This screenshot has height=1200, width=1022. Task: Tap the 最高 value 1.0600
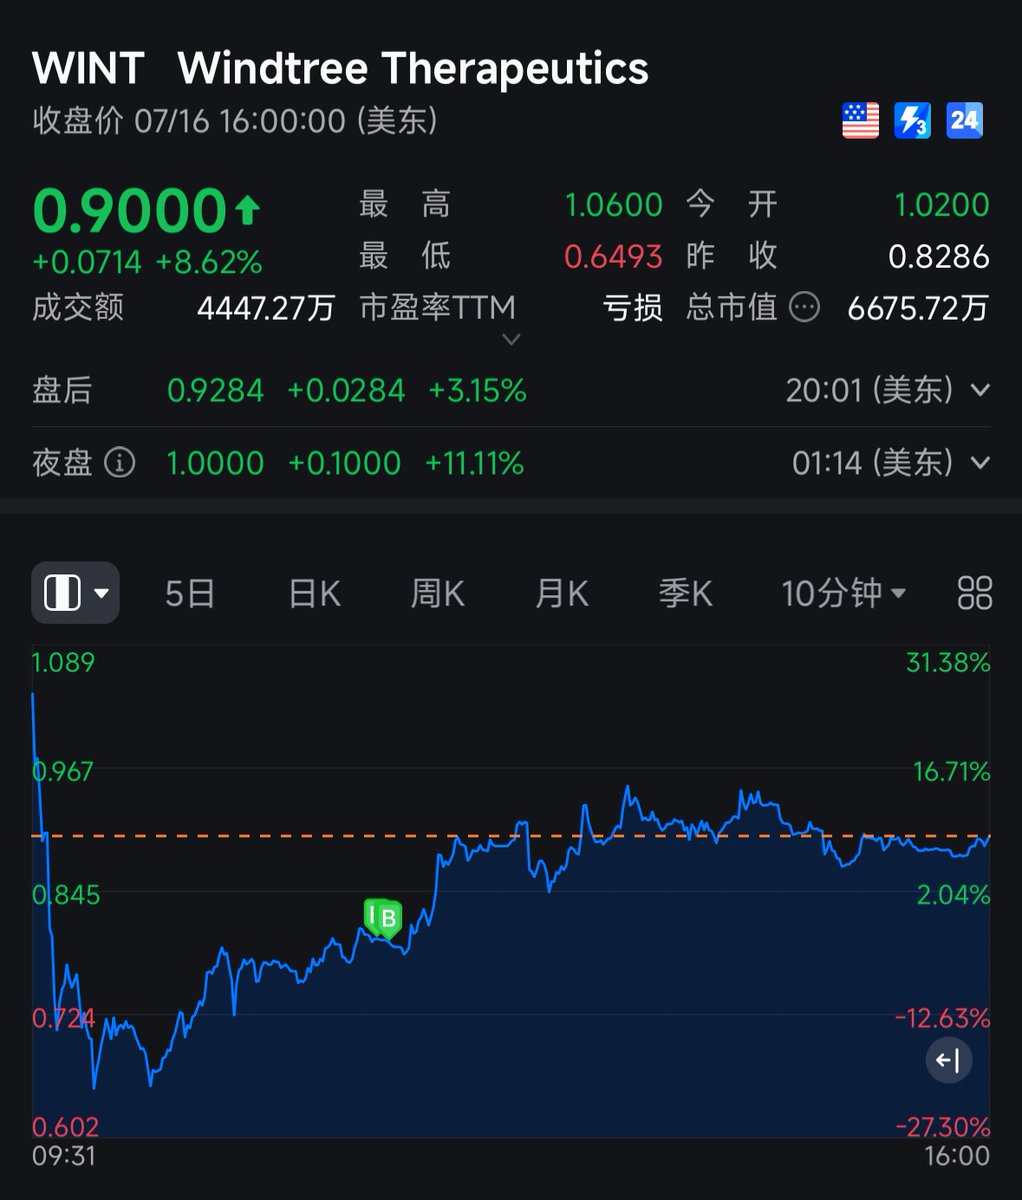(614, 205)
